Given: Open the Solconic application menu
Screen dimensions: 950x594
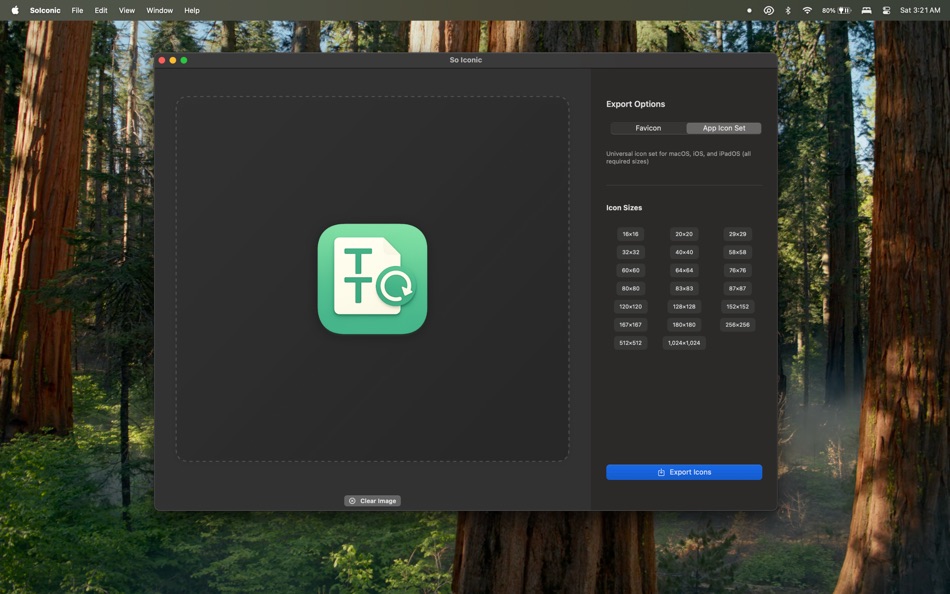Looking at the screenshot, I should [x=44, y=10].
